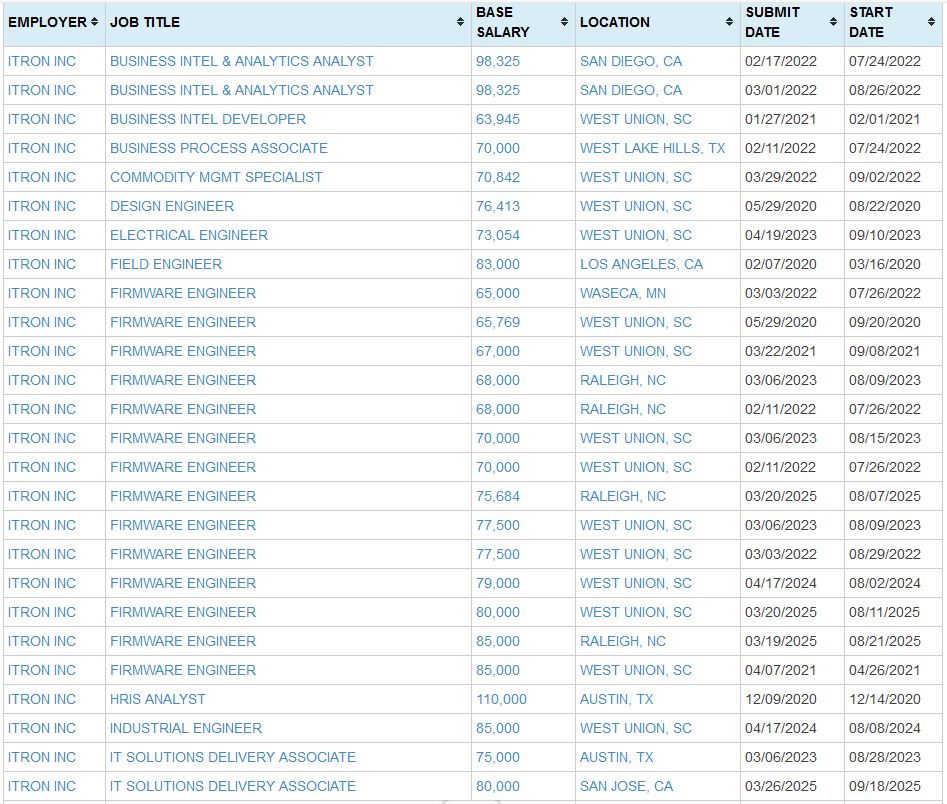Click the EMPLOYER column header text
Image resolution: width=947 pixels, height=804 pixels.
tap(47, 22)
